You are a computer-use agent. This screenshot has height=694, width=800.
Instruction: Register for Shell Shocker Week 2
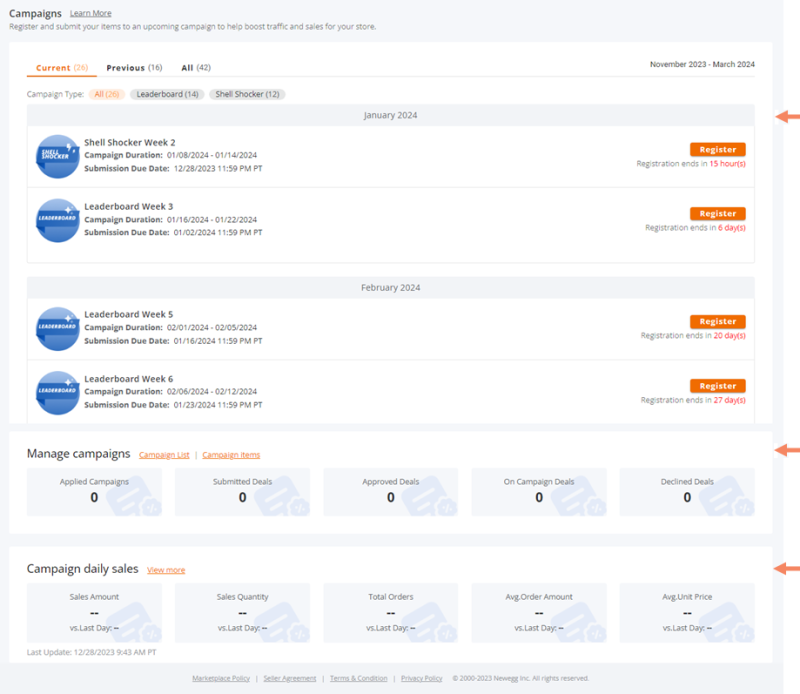tap(717, 148)
